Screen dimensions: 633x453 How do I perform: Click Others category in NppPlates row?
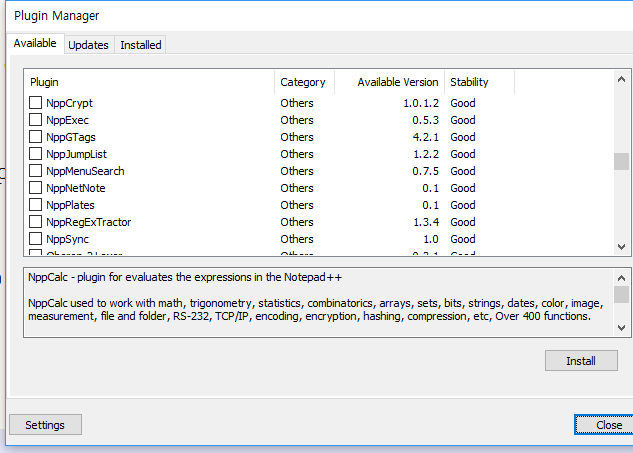click(297, 205)
